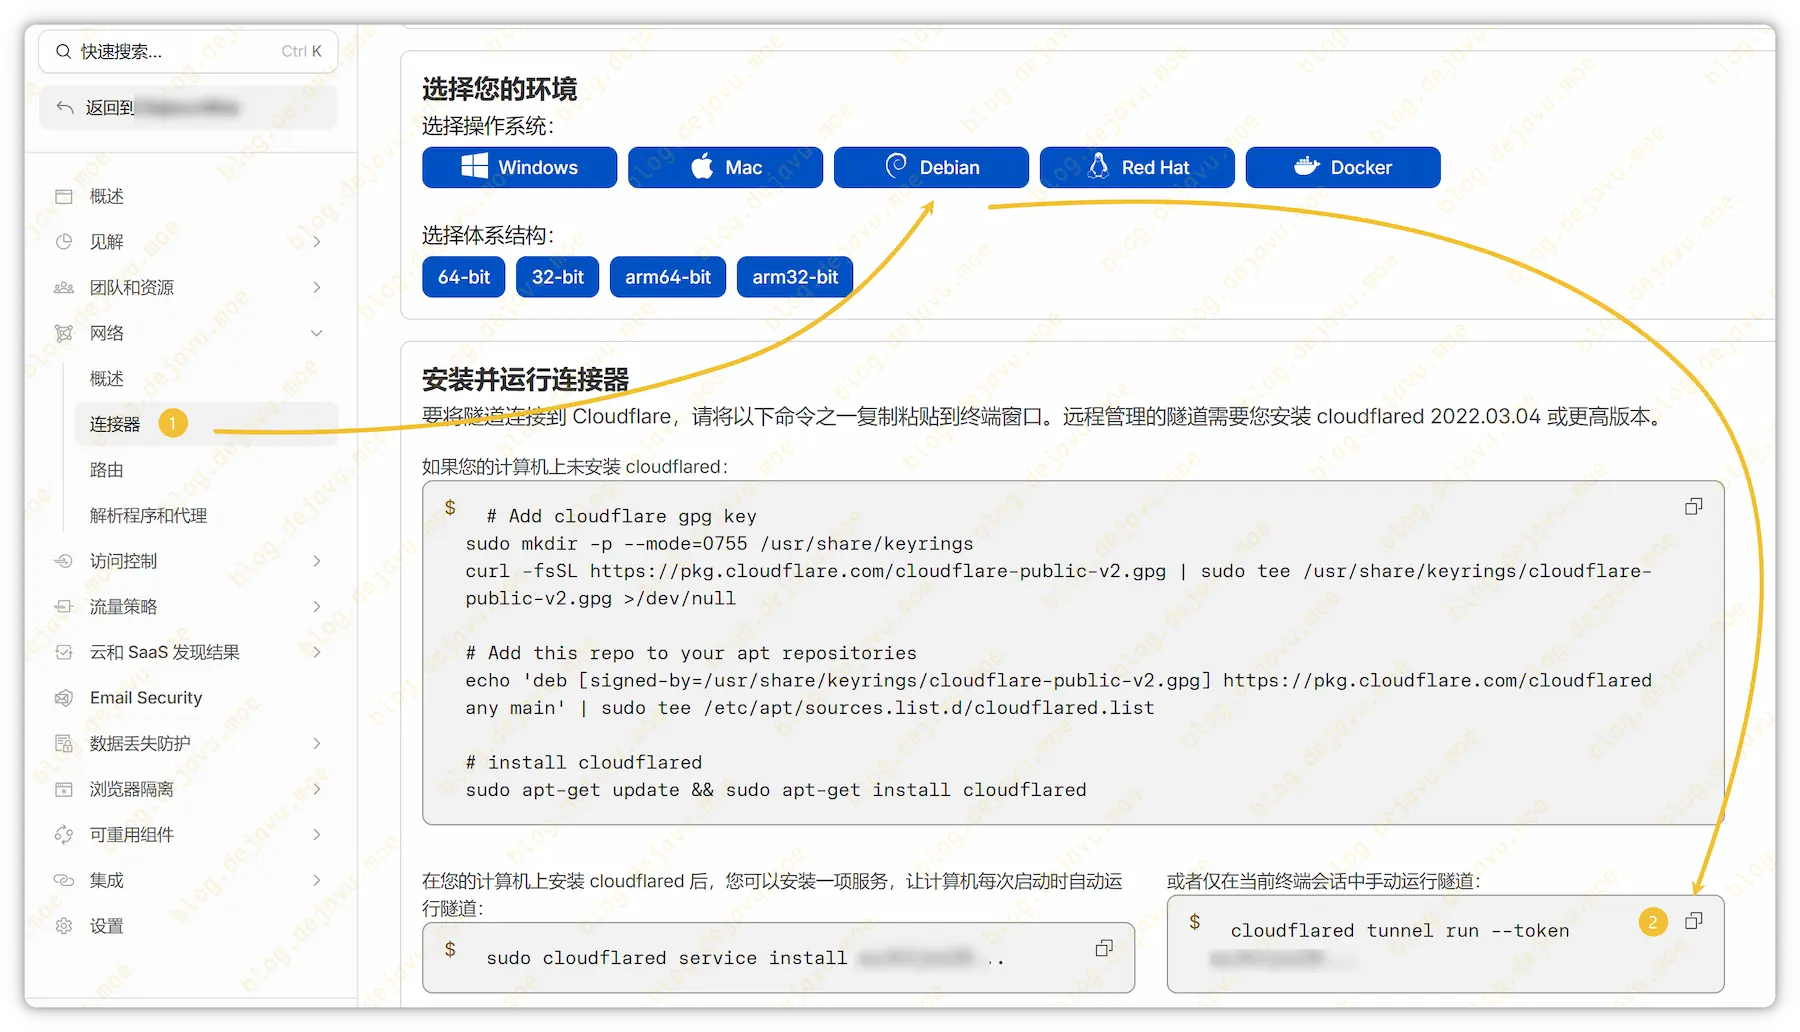
Task: Collapse the 网络 section in the sidebar
Action: click(x=317, y=333)
